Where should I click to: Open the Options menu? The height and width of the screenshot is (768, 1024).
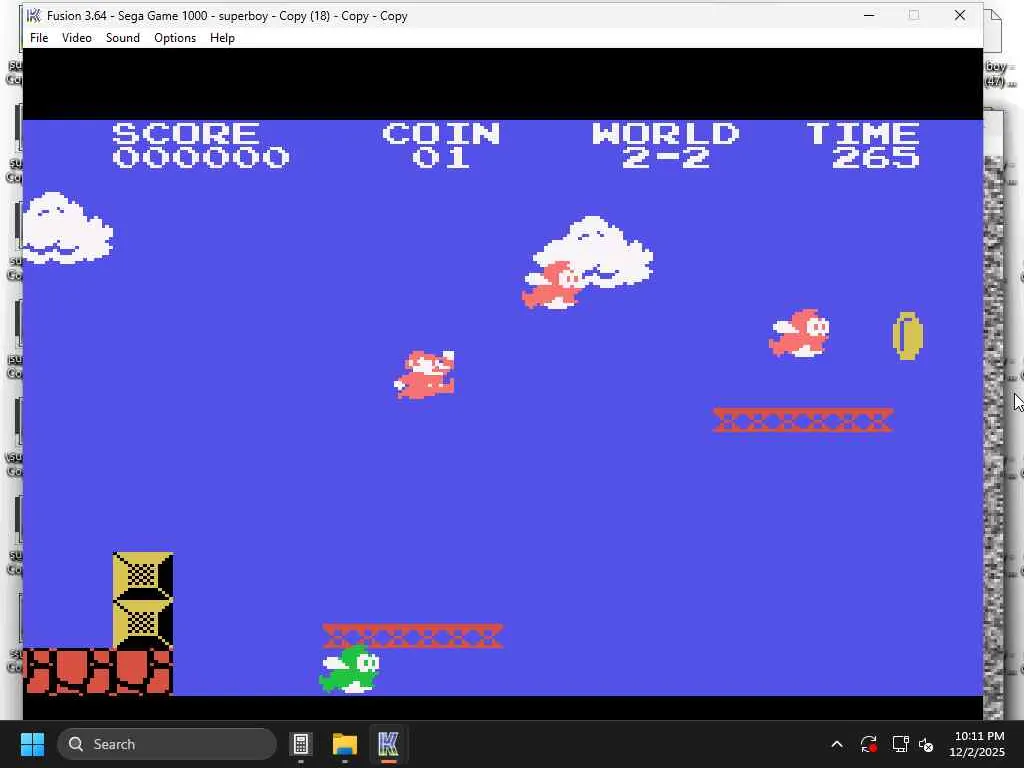(x=175, y=38)
